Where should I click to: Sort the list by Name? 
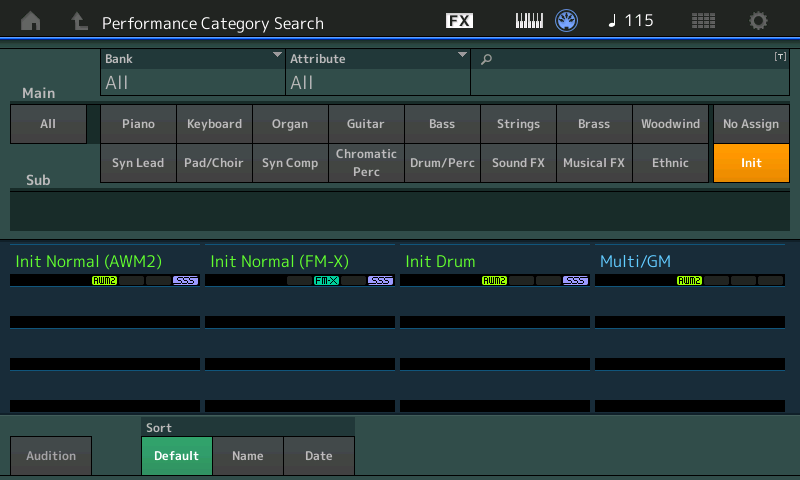tap(248, 456)
